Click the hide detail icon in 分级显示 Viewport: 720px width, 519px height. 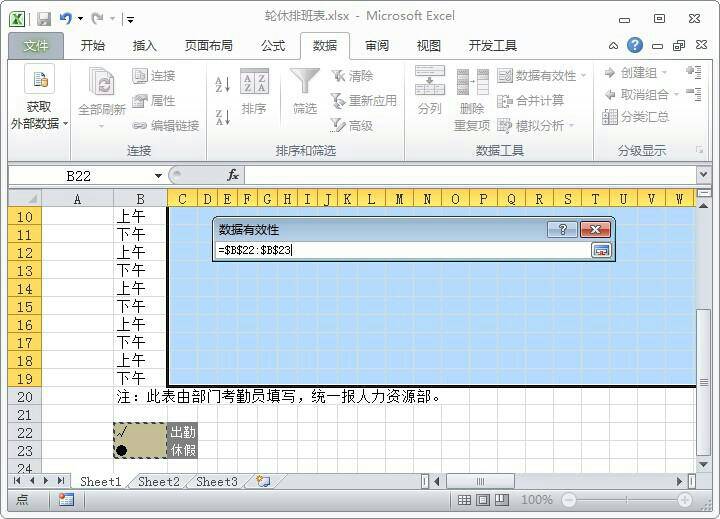pos(693,94)
